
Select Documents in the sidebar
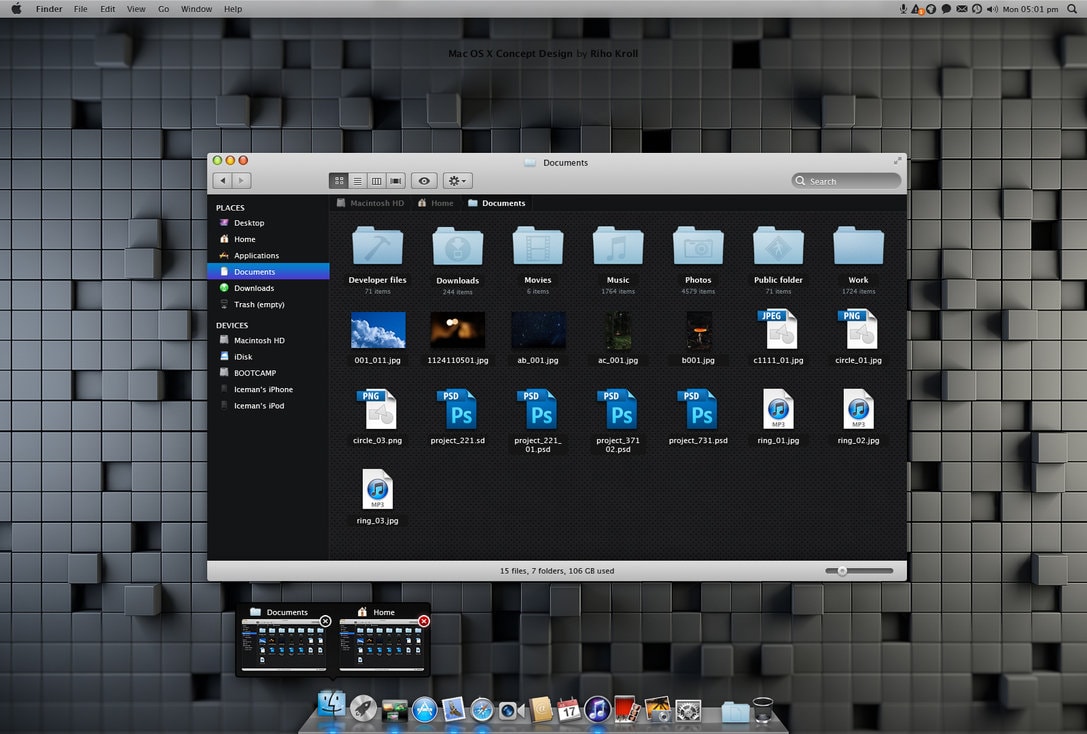coord(268,272)
